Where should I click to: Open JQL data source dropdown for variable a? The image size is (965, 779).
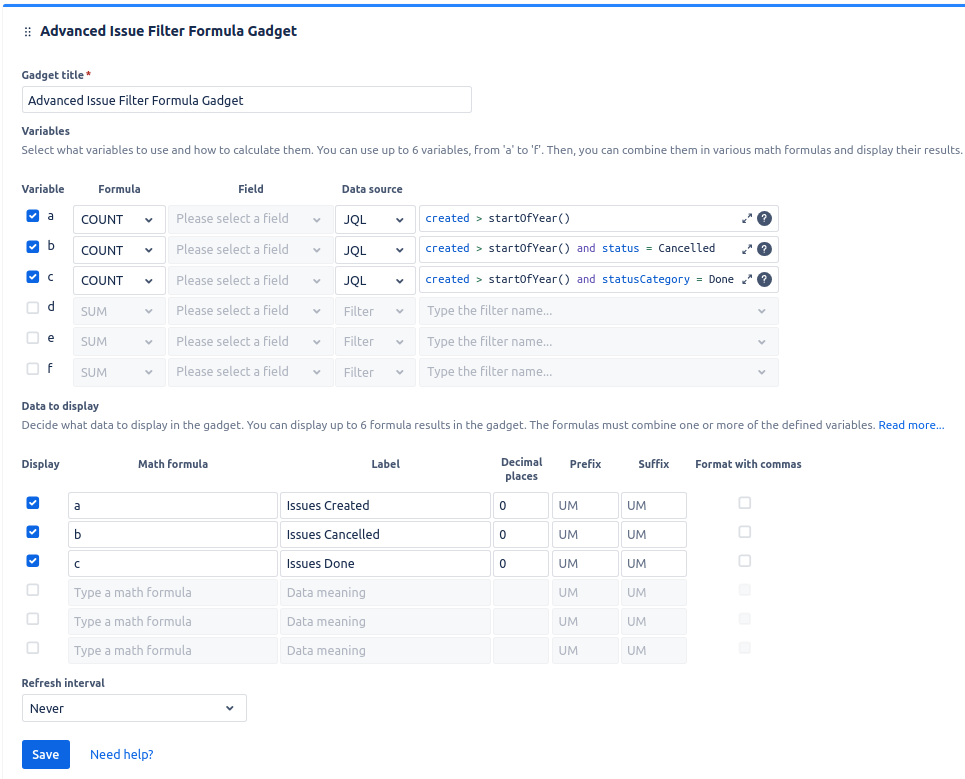coord(375,219)
